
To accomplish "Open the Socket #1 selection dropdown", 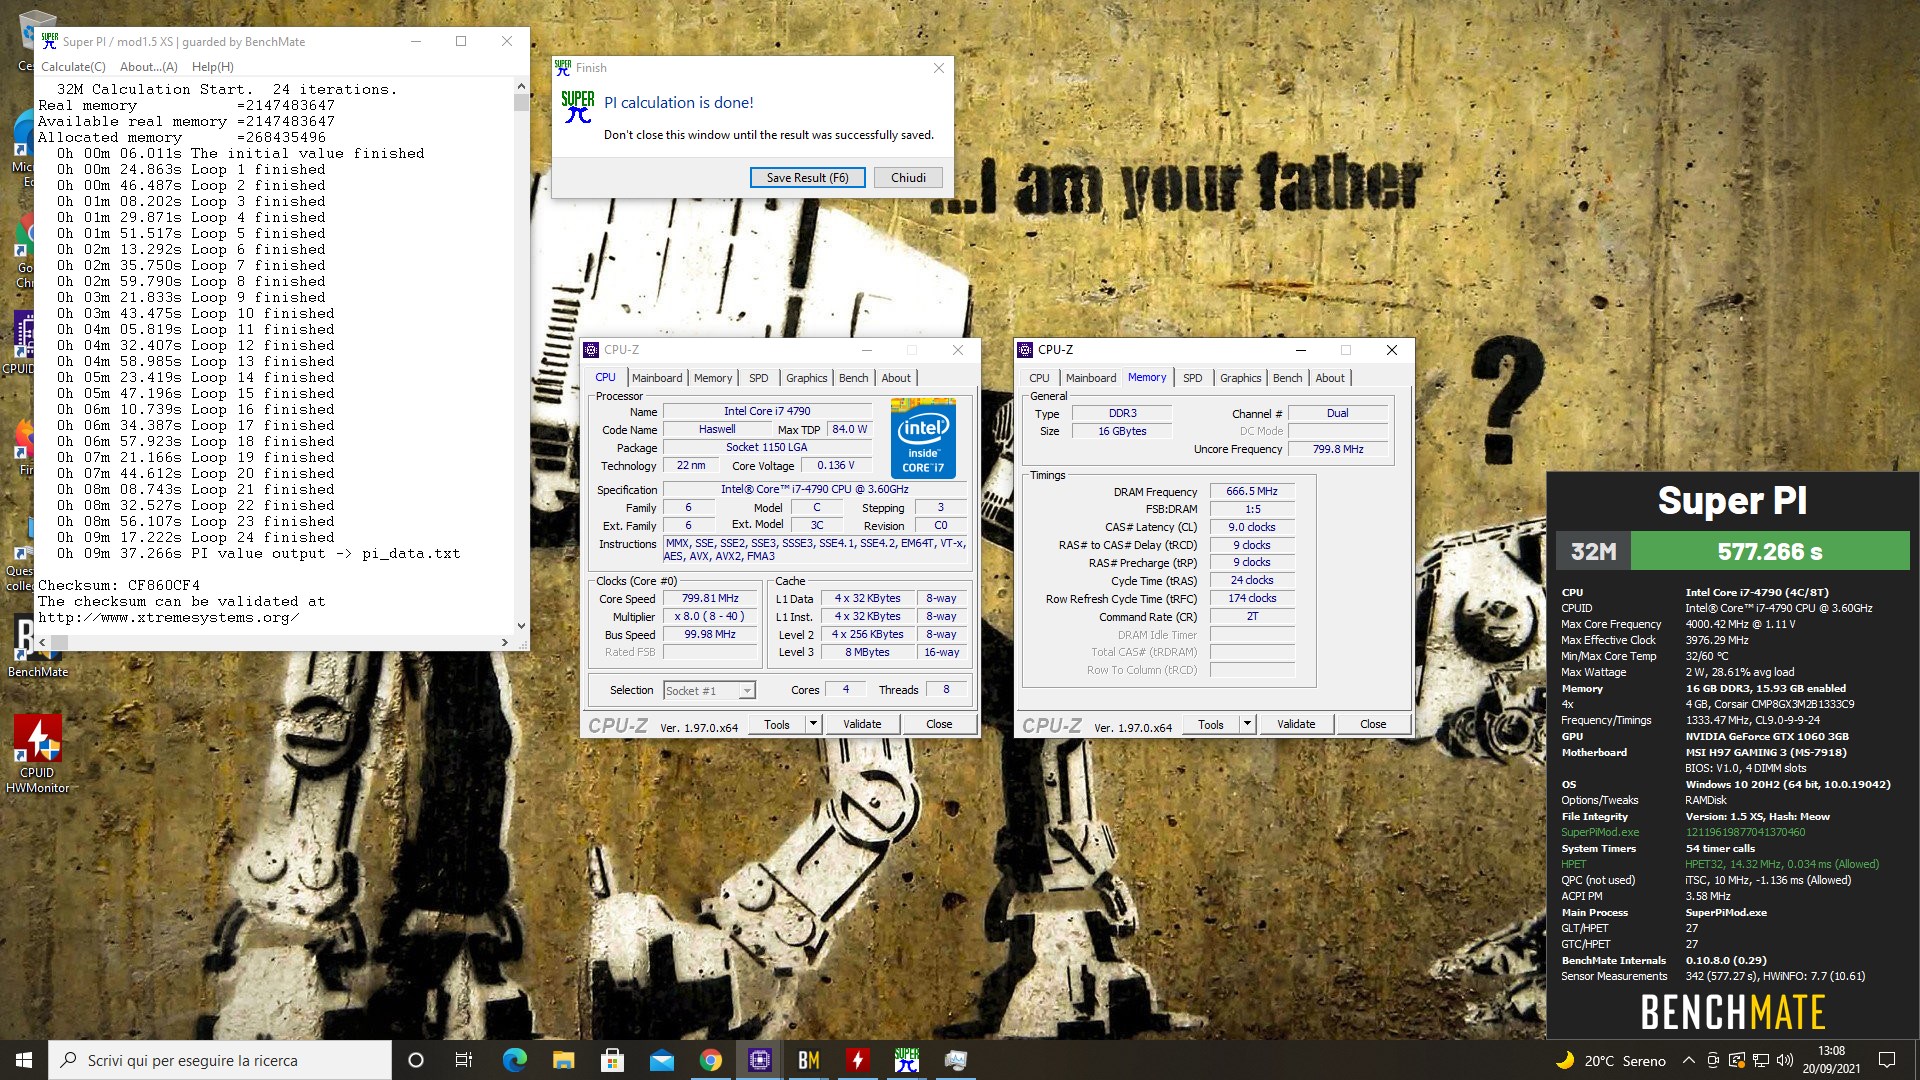I will click(709, 691).
